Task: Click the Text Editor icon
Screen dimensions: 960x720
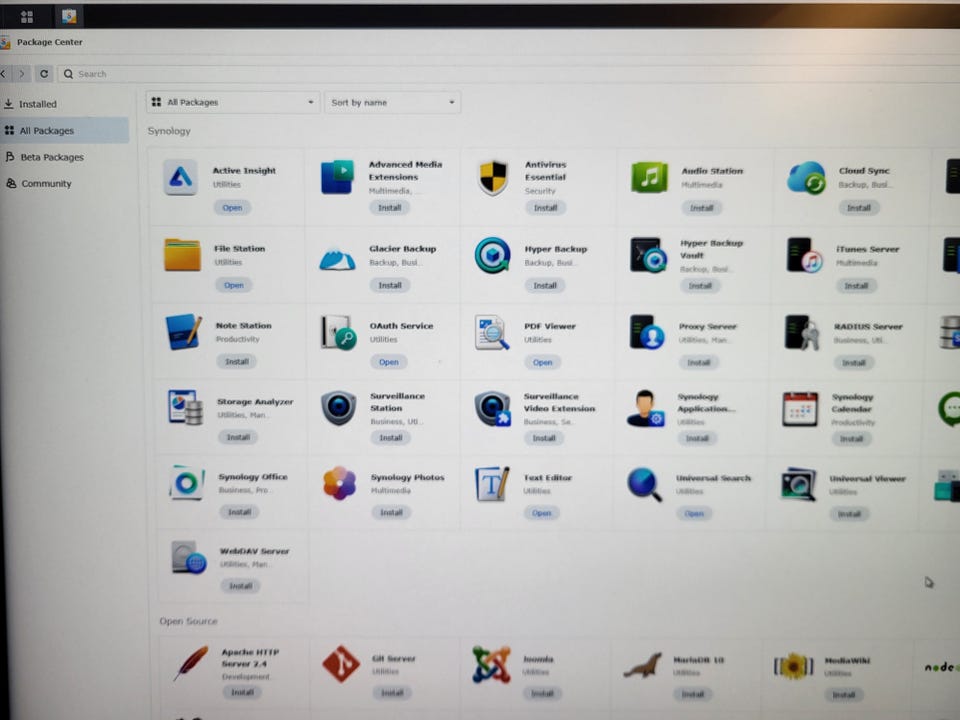Action: click(492, 484)
